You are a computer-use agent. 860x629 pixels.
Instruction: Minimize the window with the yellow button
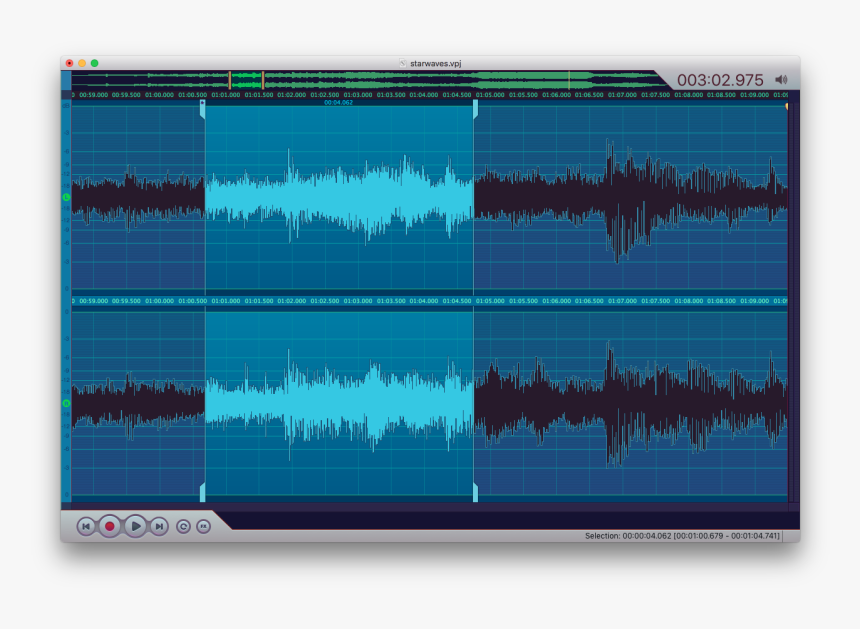click(82, 63)
